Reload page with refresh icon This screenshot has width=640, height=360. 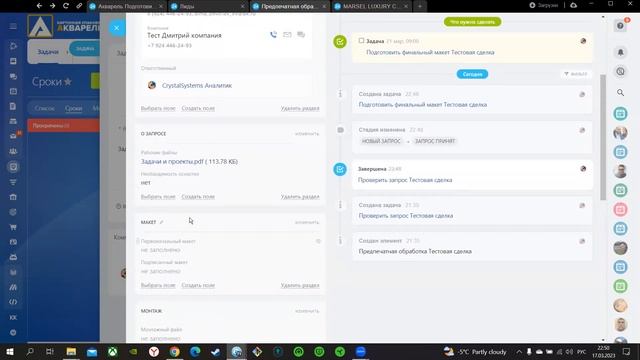65,6
